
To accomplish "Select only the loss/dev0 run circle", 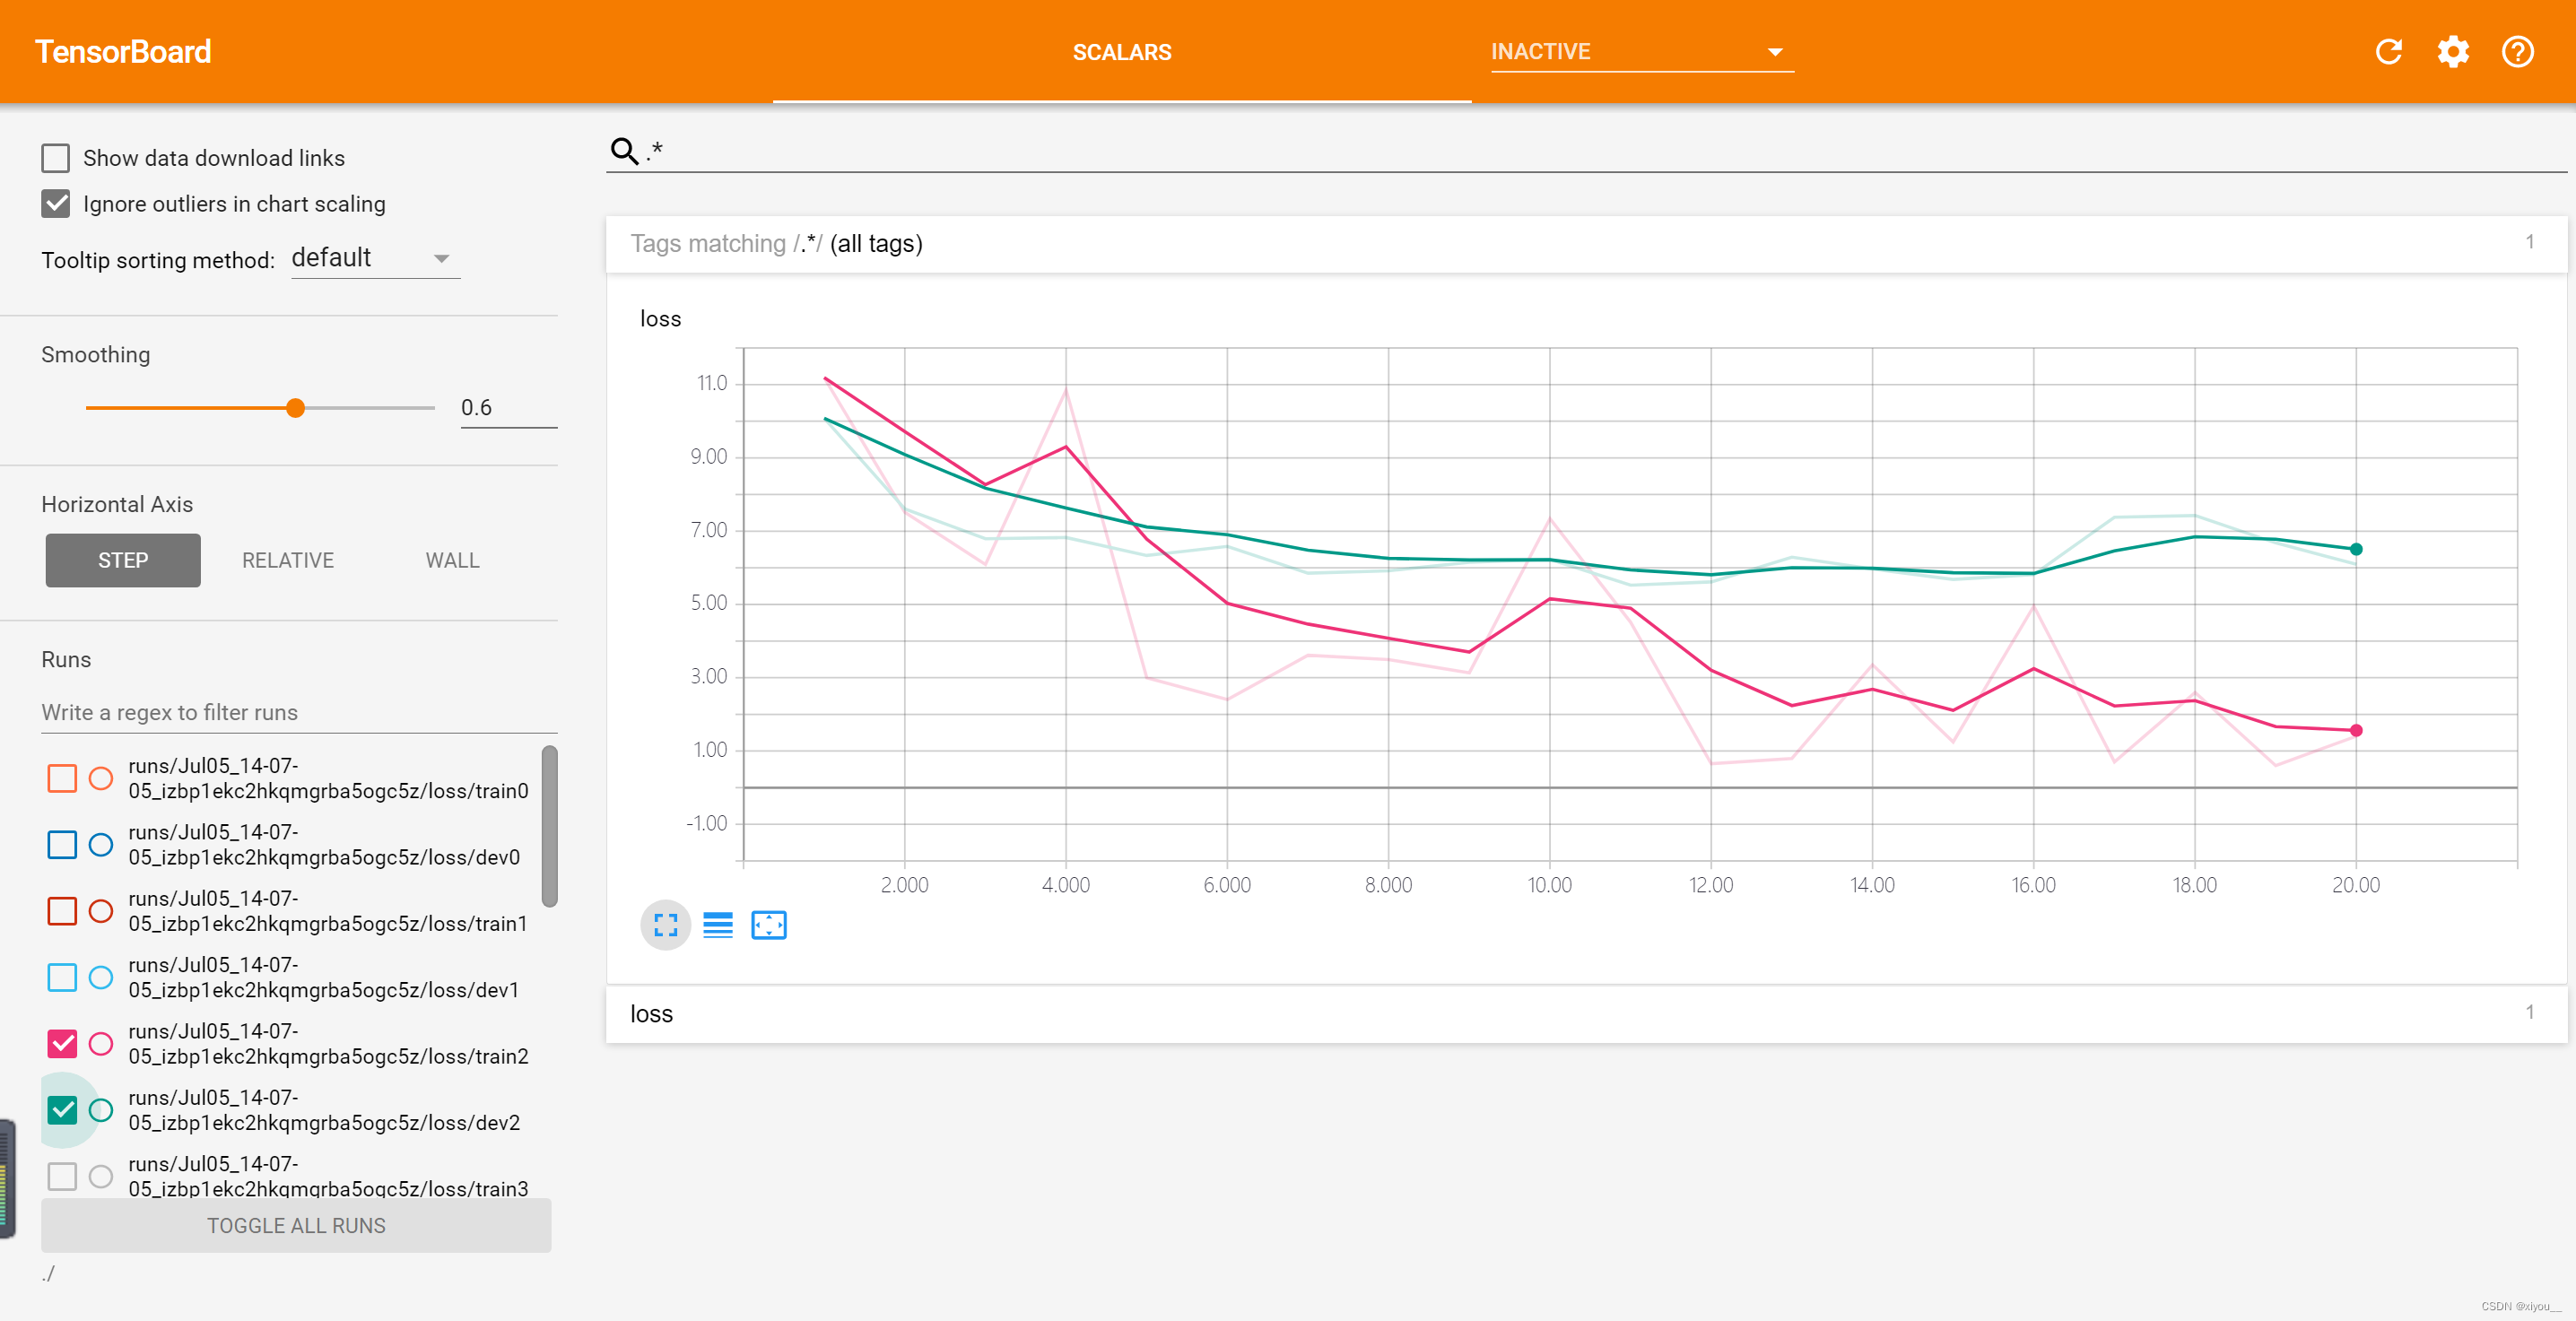I will click(101, 845).
